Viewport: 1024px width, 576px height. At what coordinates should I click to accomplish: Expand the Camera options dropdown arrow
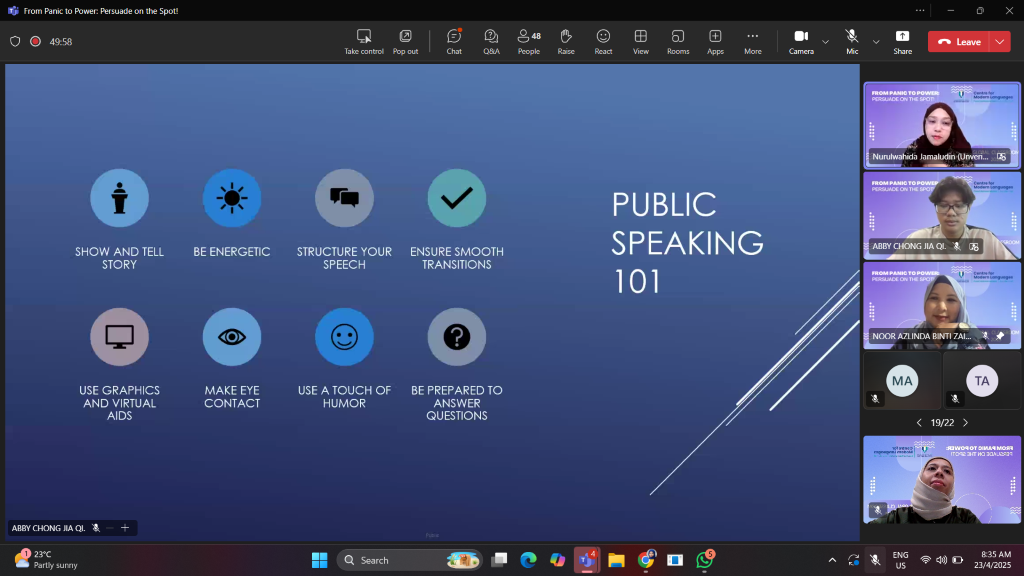point(825,42)
